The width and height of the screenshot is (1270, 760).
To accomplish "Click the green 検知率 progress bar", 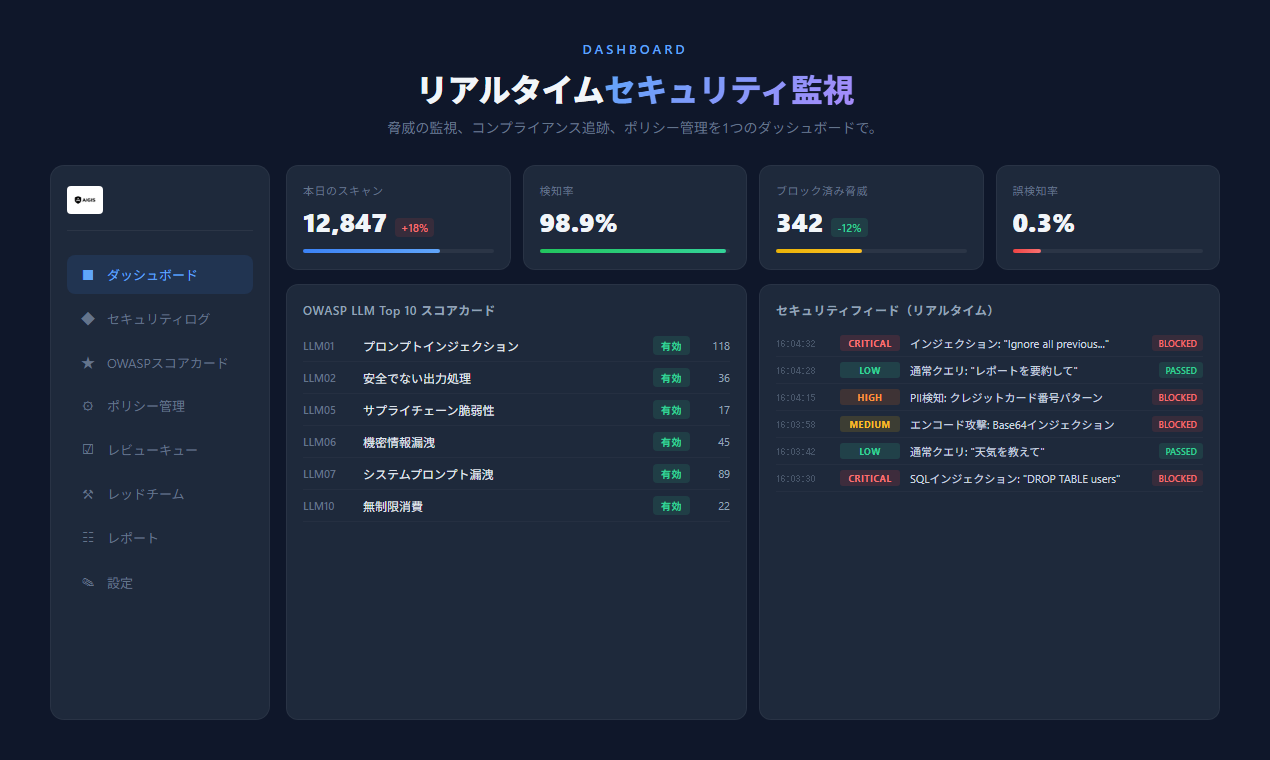I will tap(633, 251).
